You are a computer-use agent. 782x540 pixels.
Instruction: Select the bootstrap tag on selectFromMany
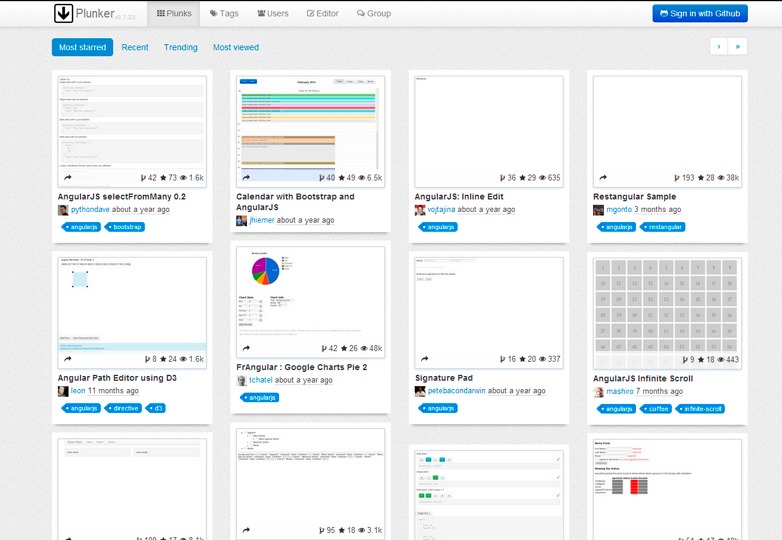(125, 227)
